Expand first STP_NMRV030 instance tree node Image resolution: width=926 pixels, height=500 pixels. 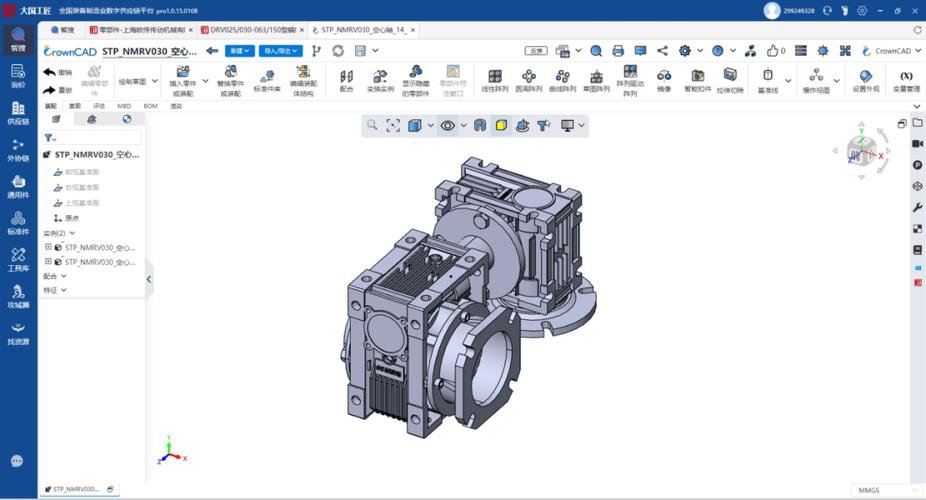(x=48, y=247)
